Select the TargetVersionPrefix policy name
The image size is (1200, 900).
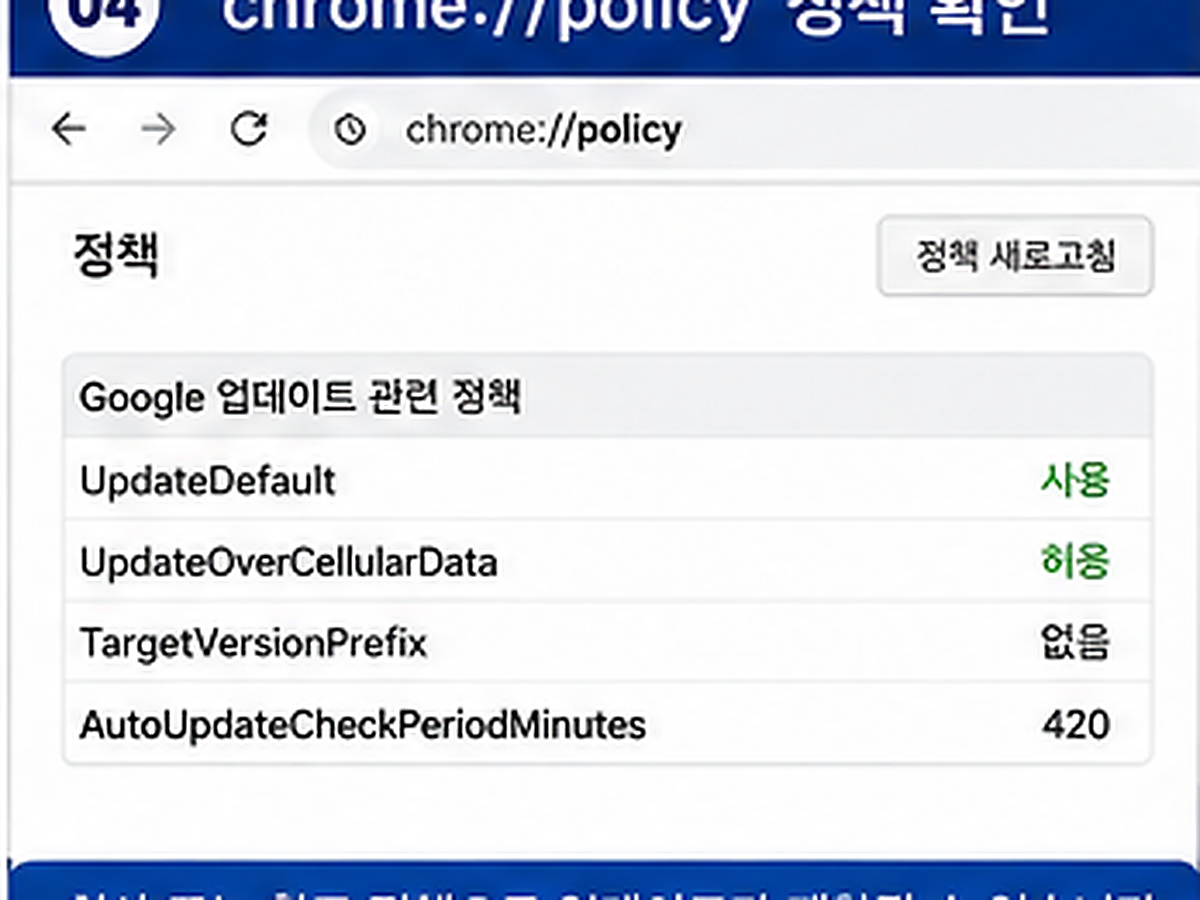coord(254,643)
